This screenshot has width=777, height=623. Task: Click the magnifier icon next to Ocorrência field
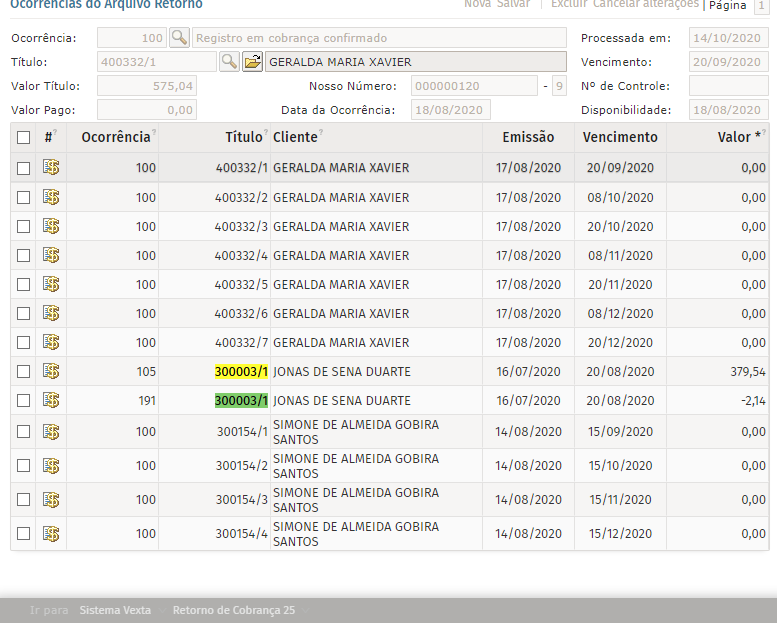point(179,38)
